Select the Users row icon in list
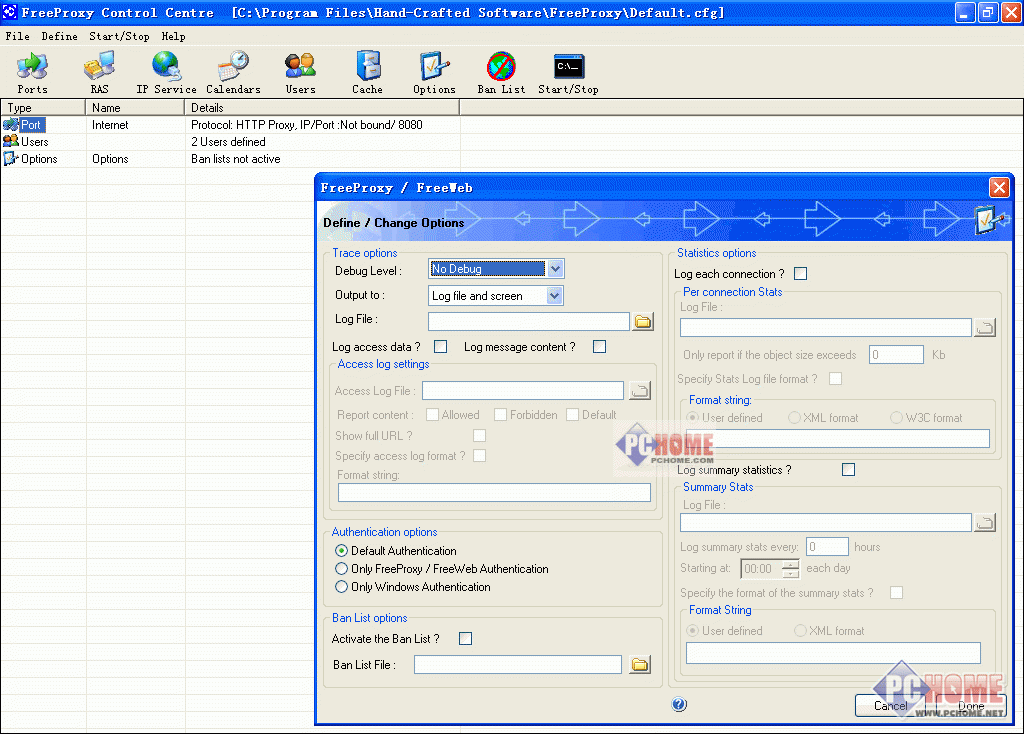This screenshot has height=734, width=1024. [x=10, y=141]
